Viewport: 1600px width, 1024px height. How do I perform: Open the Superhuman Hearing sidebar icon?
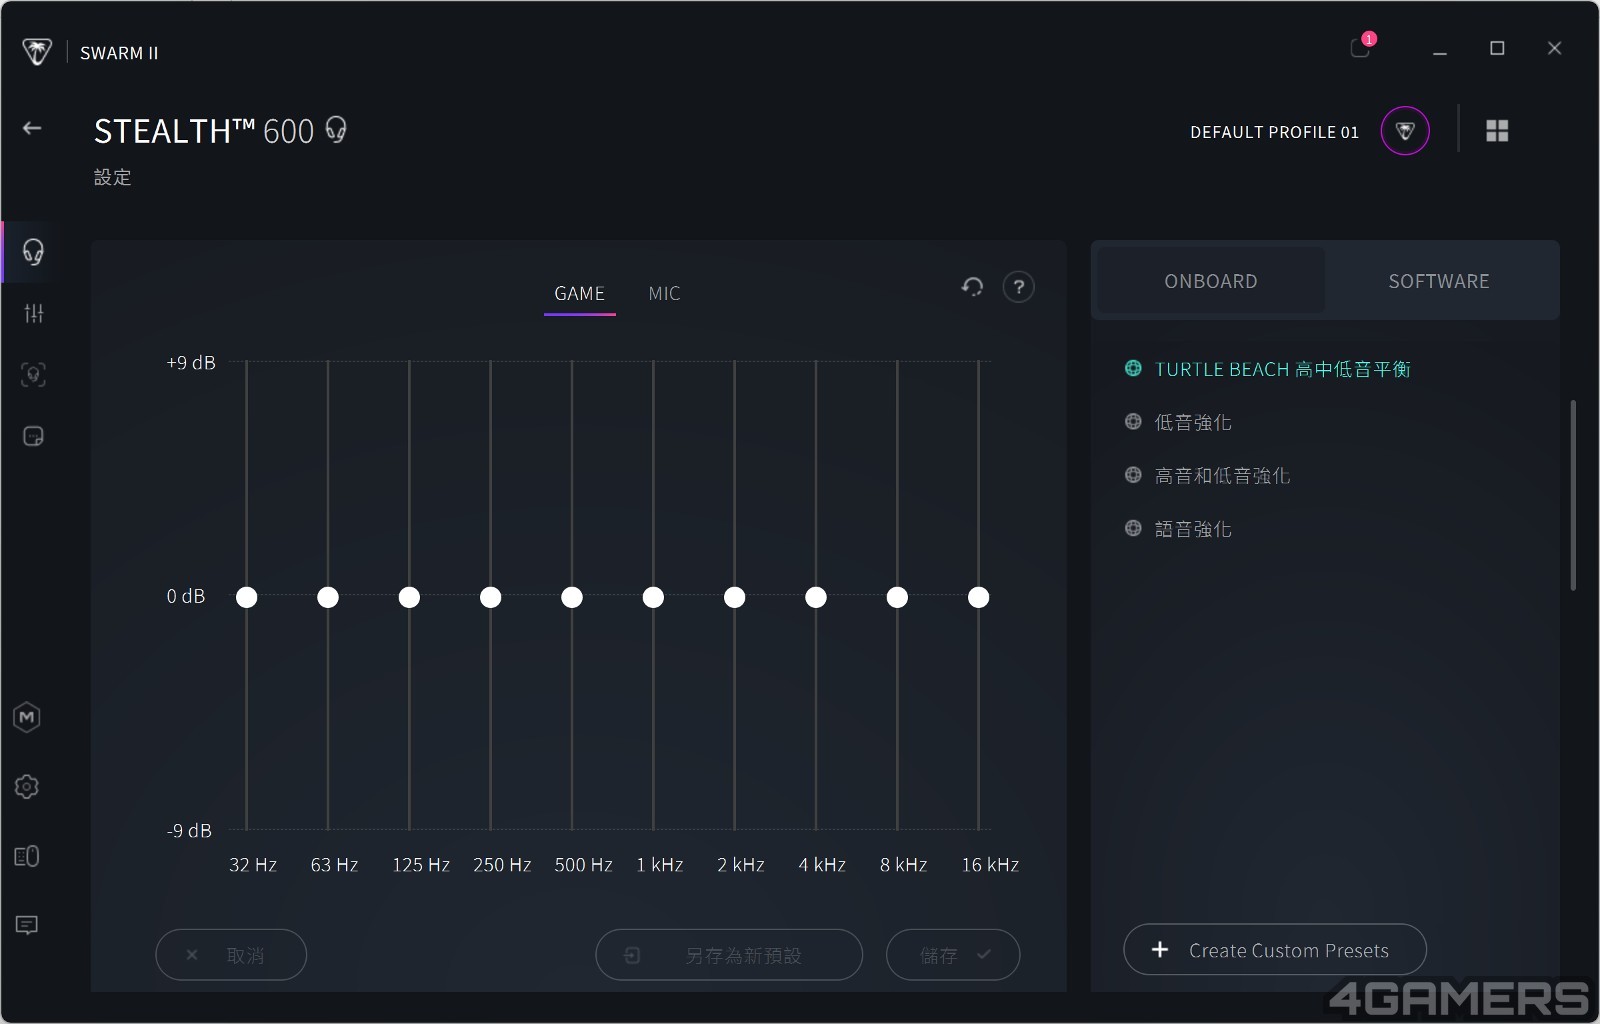pos(34,375)
